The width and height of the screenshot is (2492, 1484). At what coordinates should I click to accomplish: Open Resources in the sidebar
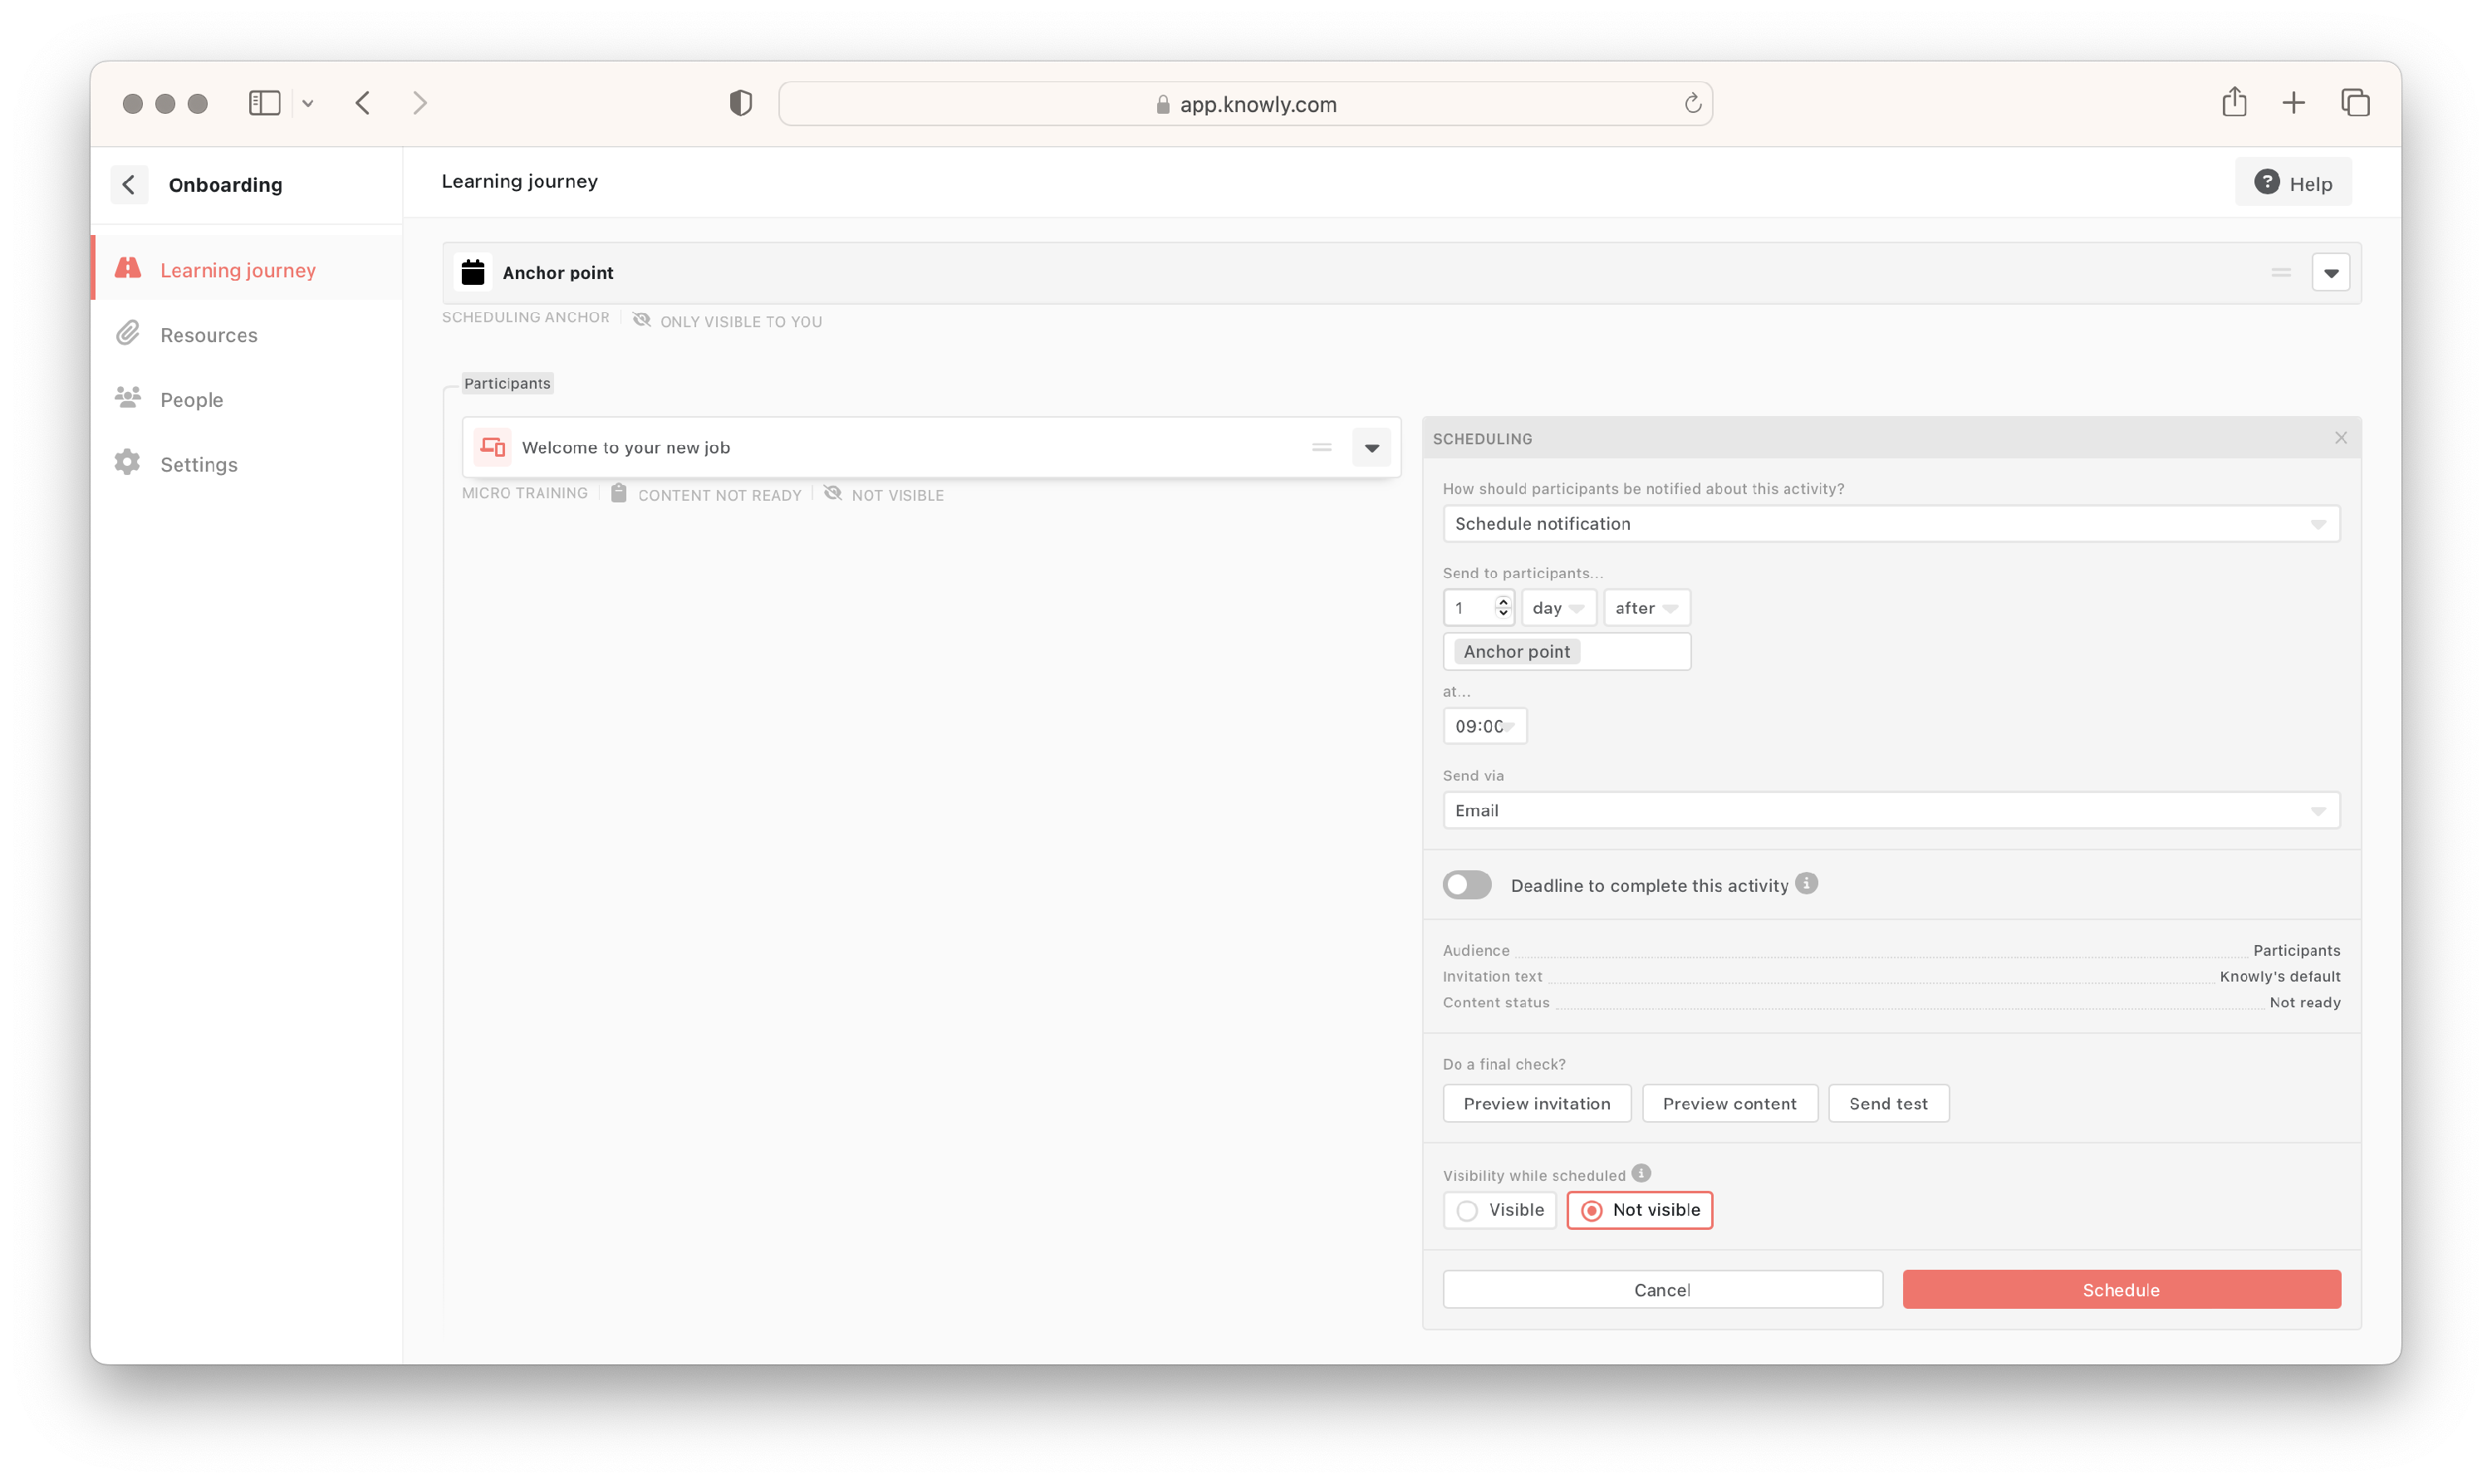pyautogui.click(x=247, y=335)
